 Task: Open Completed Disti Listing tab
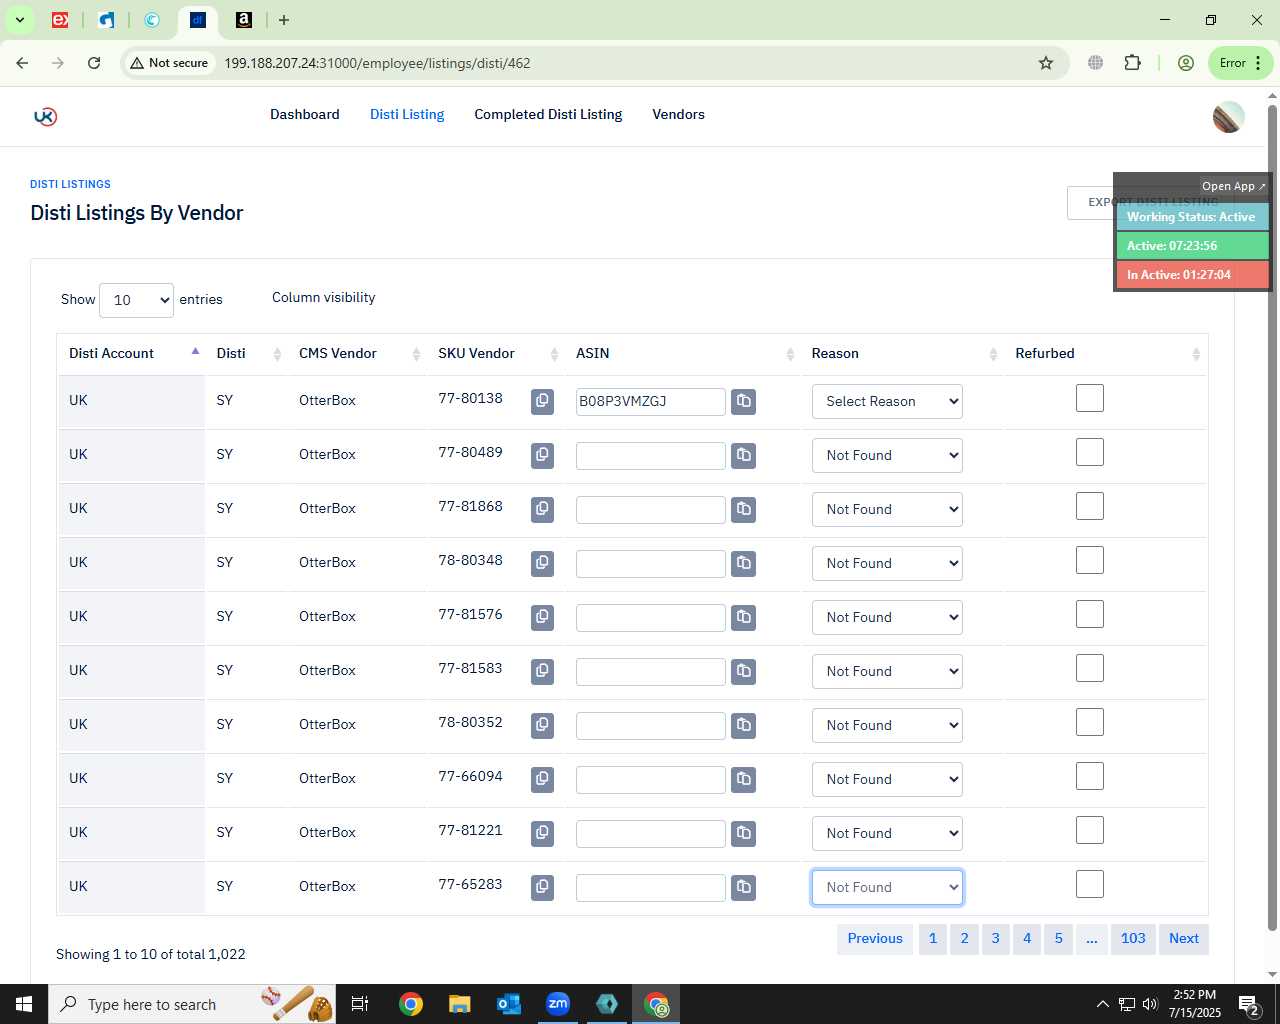(x=548, y=115)
